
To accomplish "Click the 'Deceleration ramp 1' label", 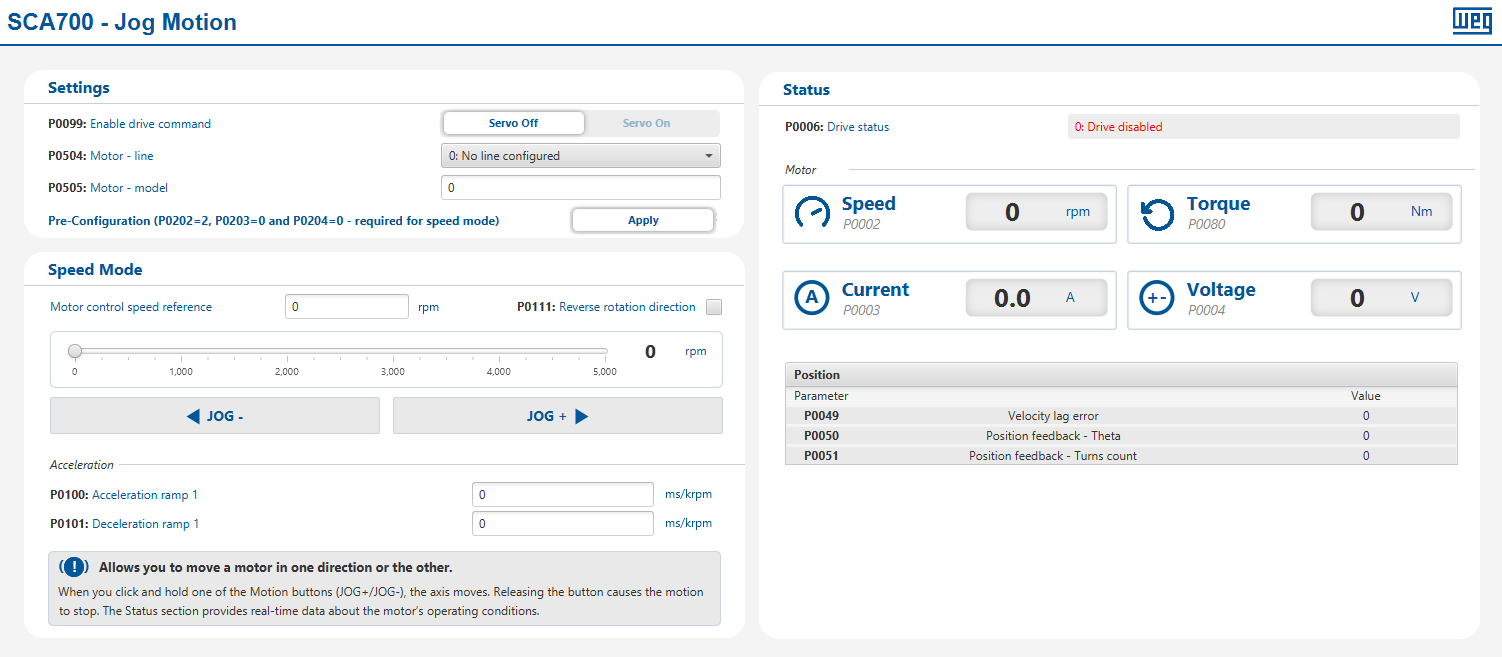I will 145,524.
